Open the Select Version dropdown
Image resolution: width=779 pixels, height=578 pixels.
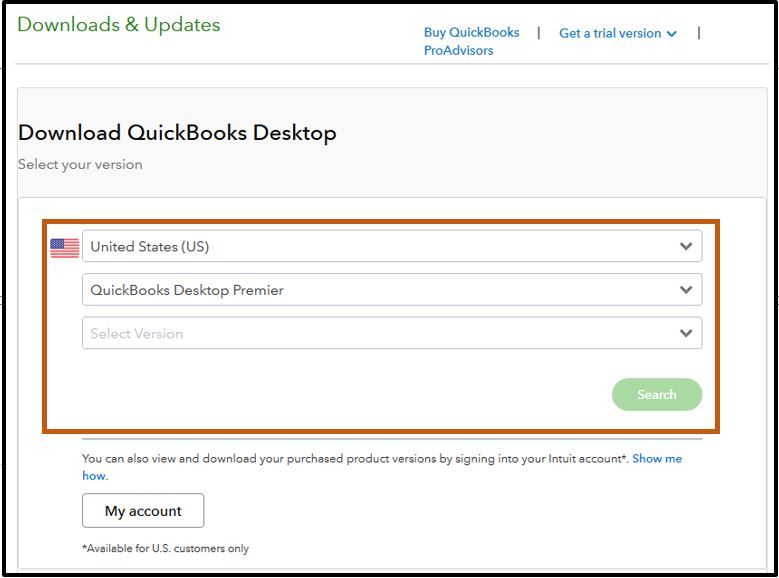[392, 333]
